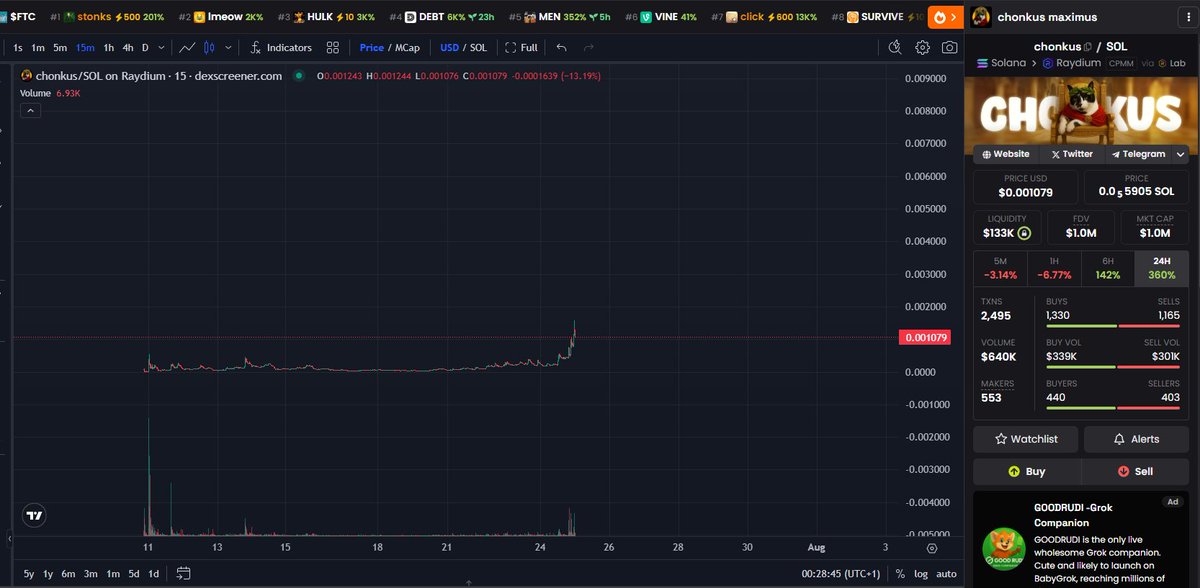This screenshot has width=1200, height=588.
Task: Switch chart to MCap display
Action: pos(406,47)
